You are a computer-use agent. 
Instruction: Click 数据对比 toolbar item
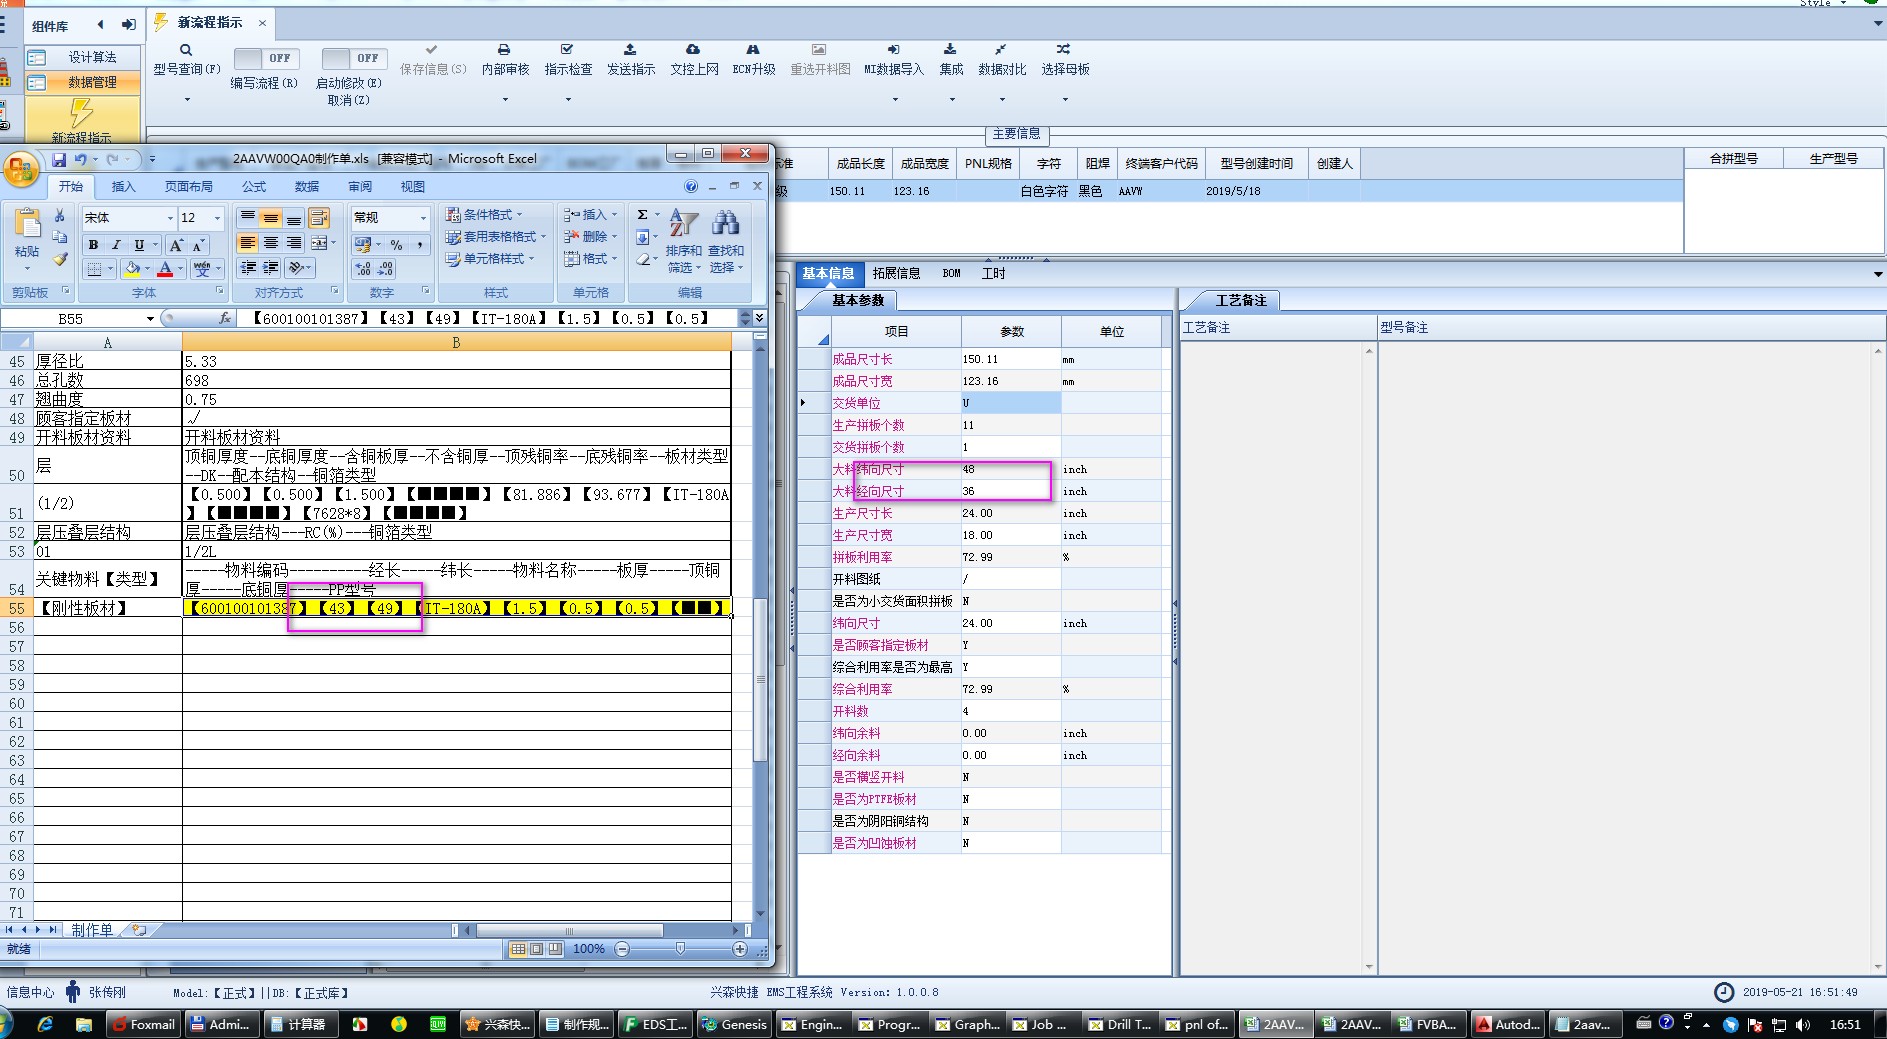1002,60
